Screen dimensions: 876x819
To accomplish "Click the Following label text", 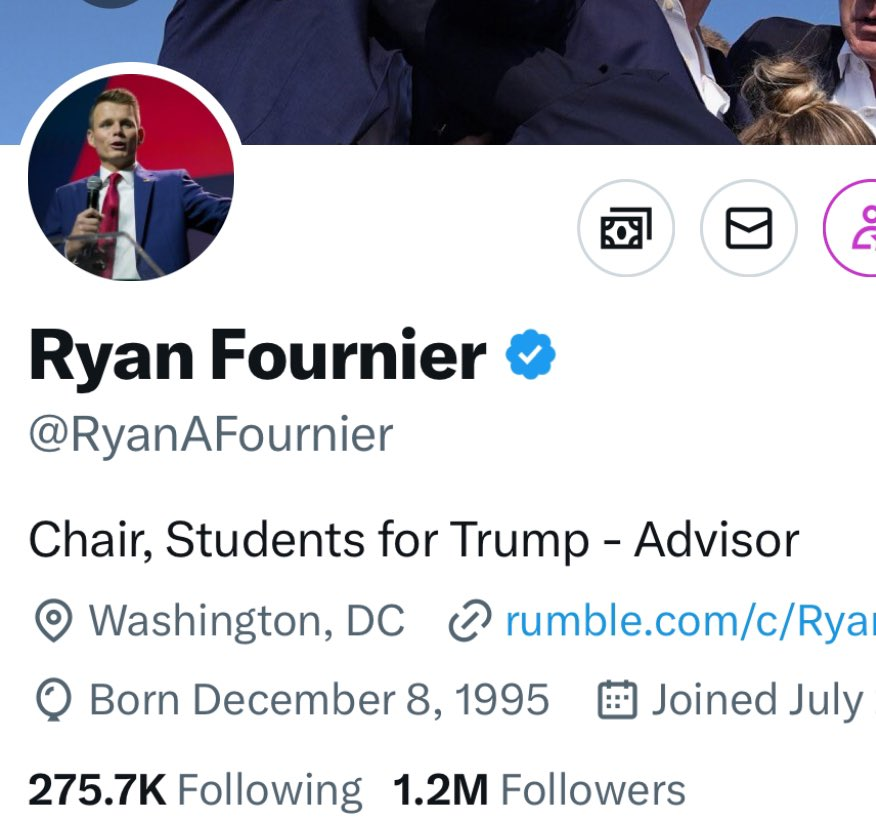I will coord(270,790).
